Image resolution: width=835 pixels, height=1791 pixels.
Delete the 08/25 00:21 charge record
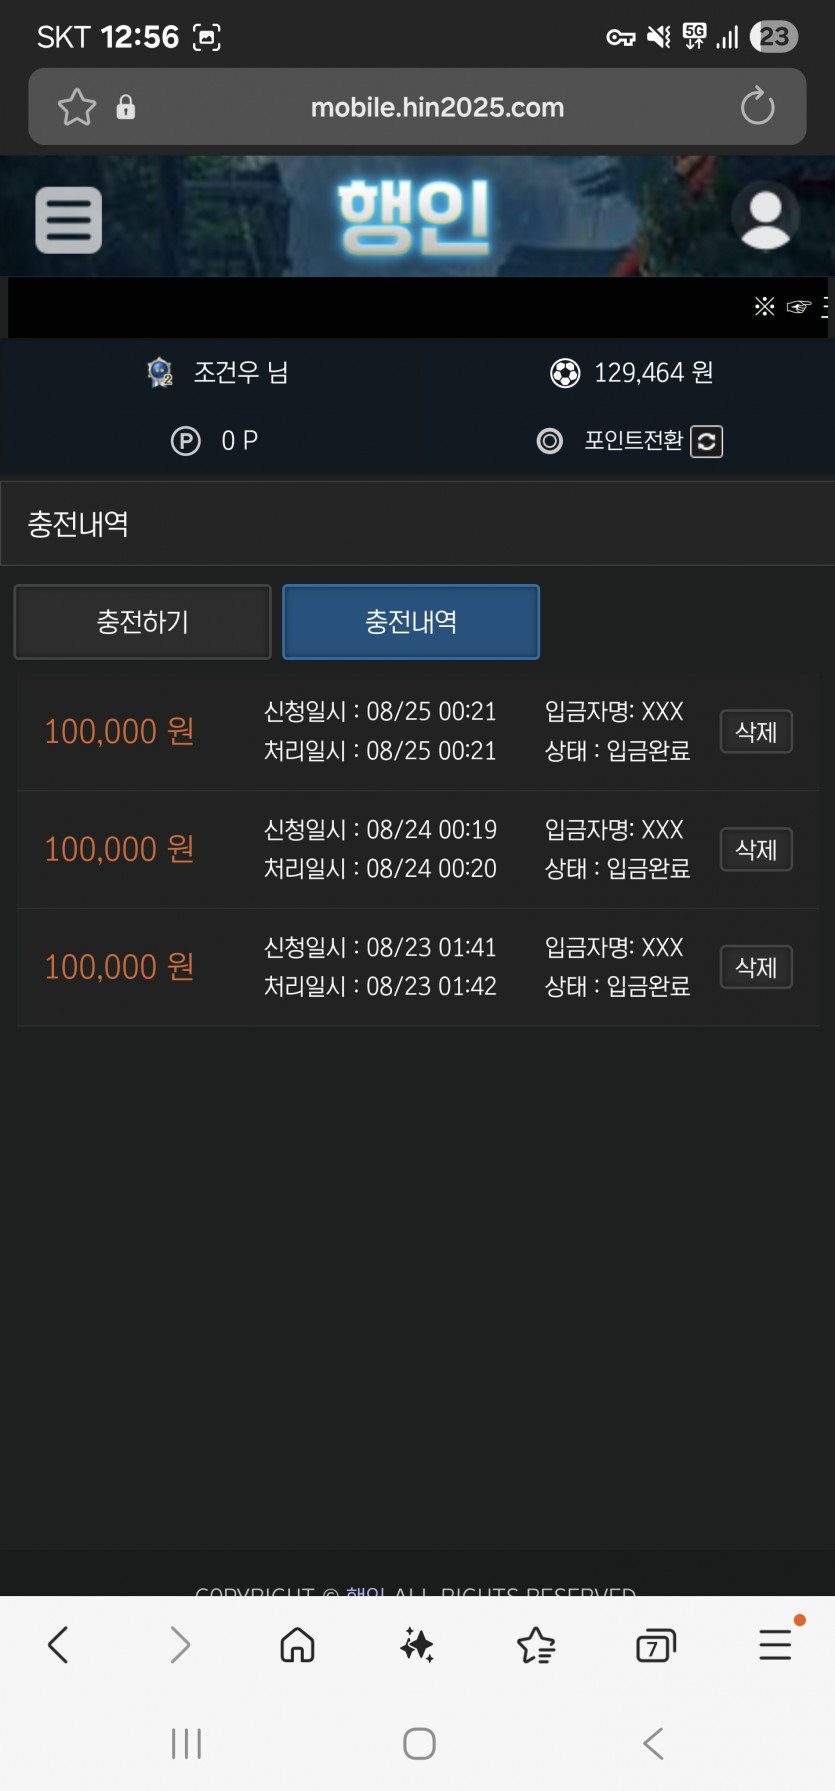[756, 732]
